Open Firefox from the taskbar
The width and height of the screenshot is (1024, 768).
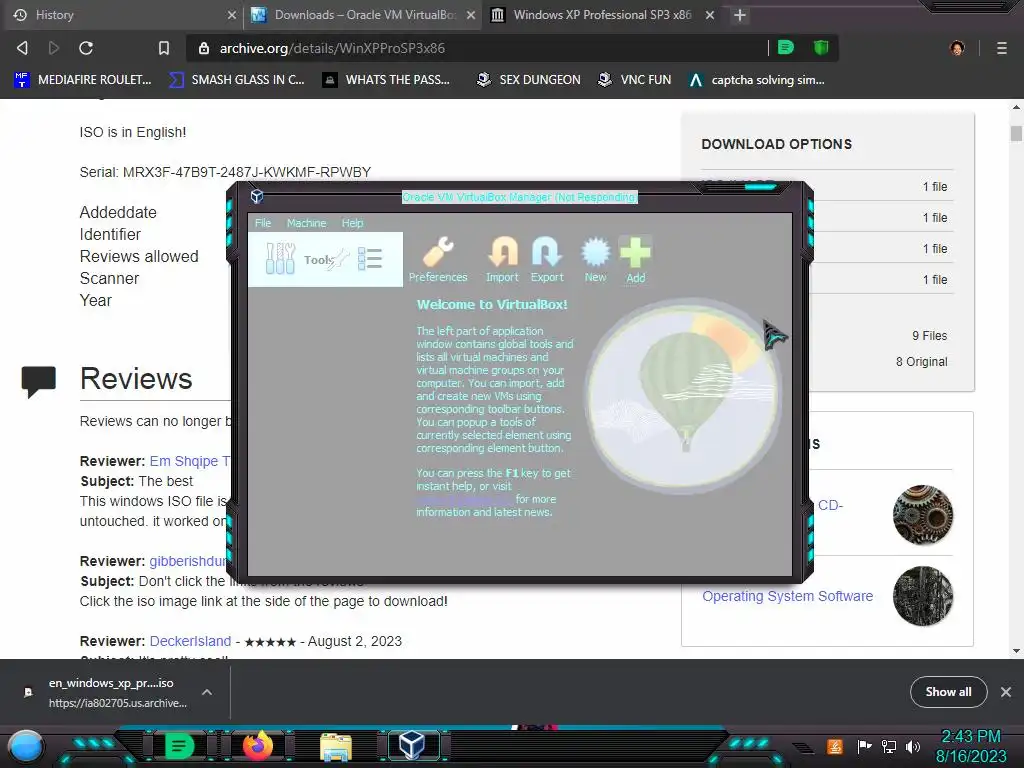(257, 746)
